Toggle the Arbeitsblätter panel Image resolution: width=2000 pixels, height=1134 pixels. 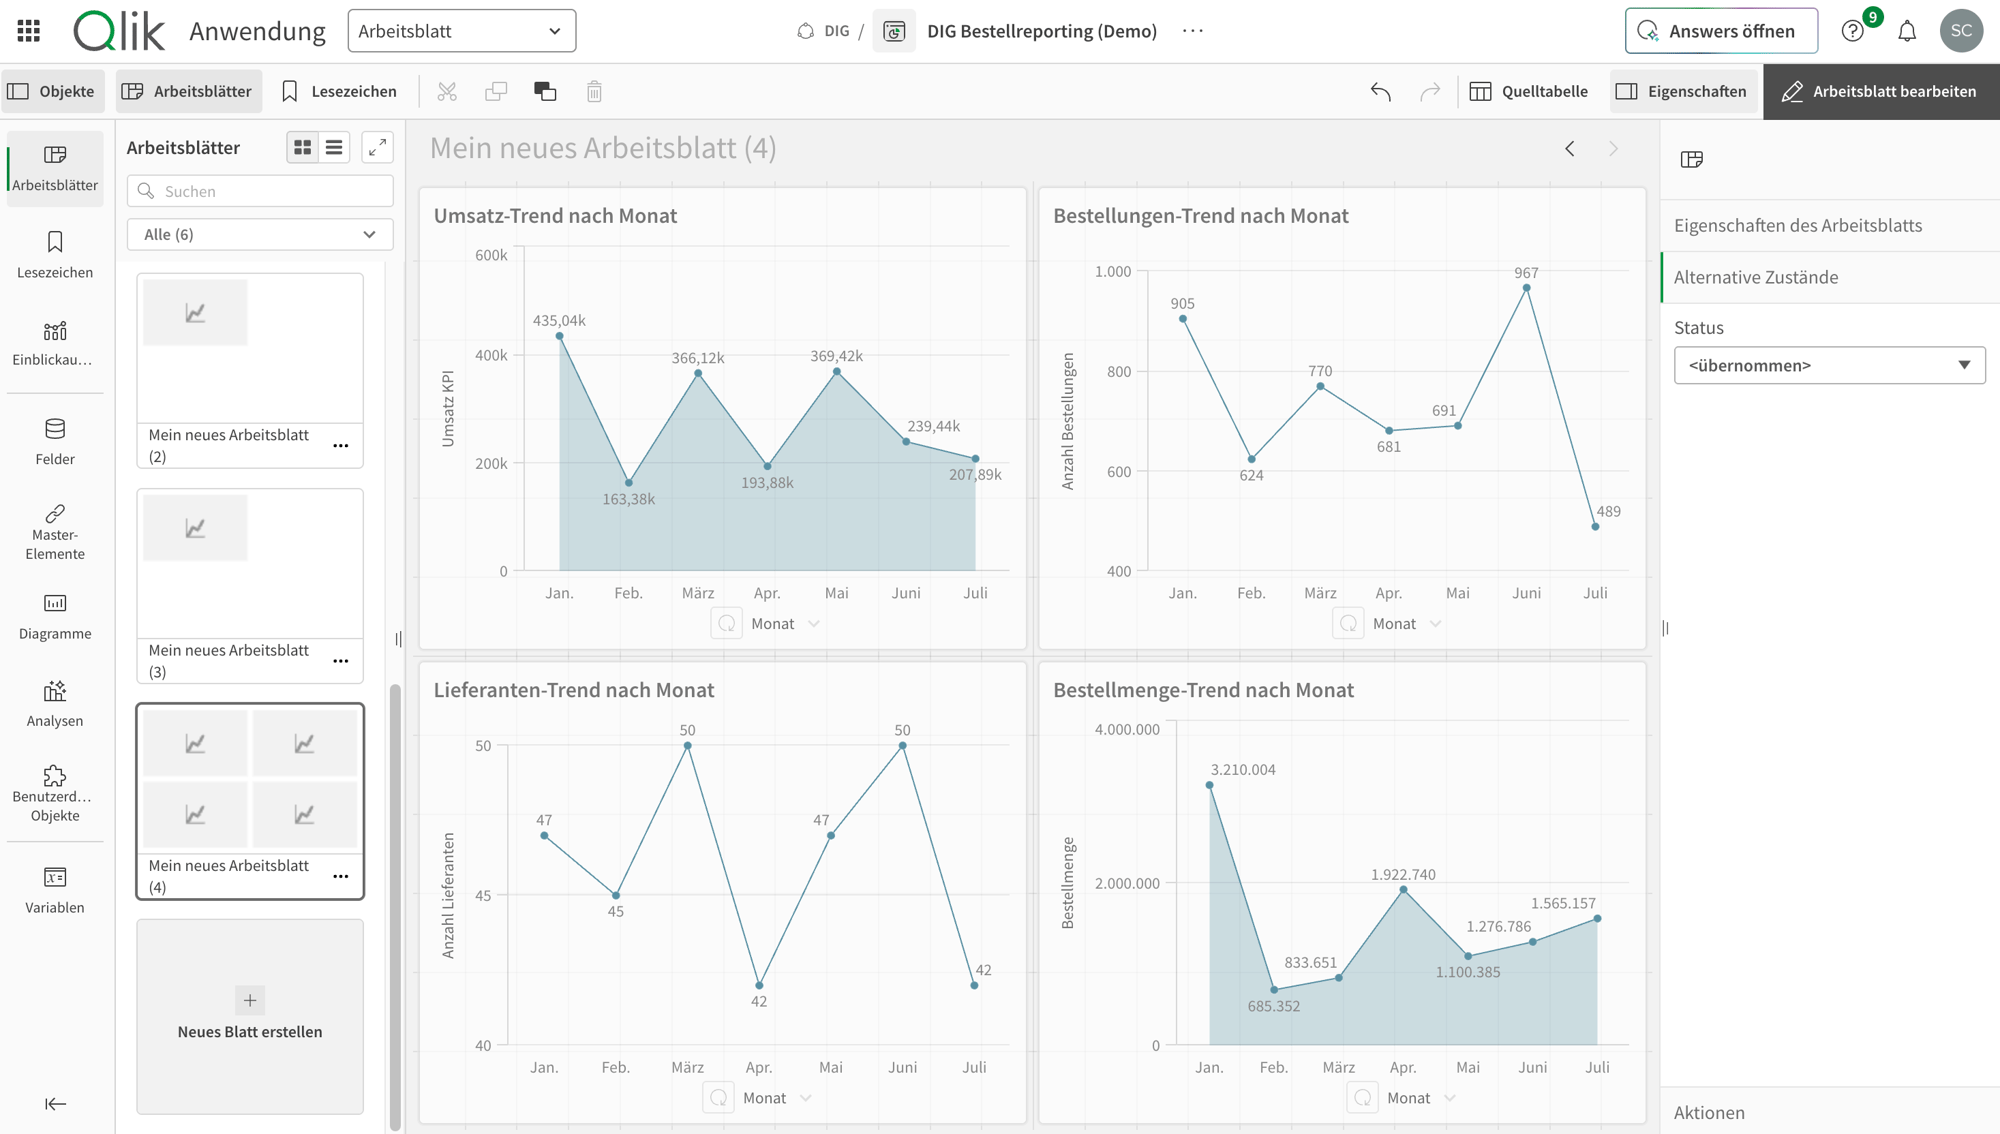[x=188, y=91]
